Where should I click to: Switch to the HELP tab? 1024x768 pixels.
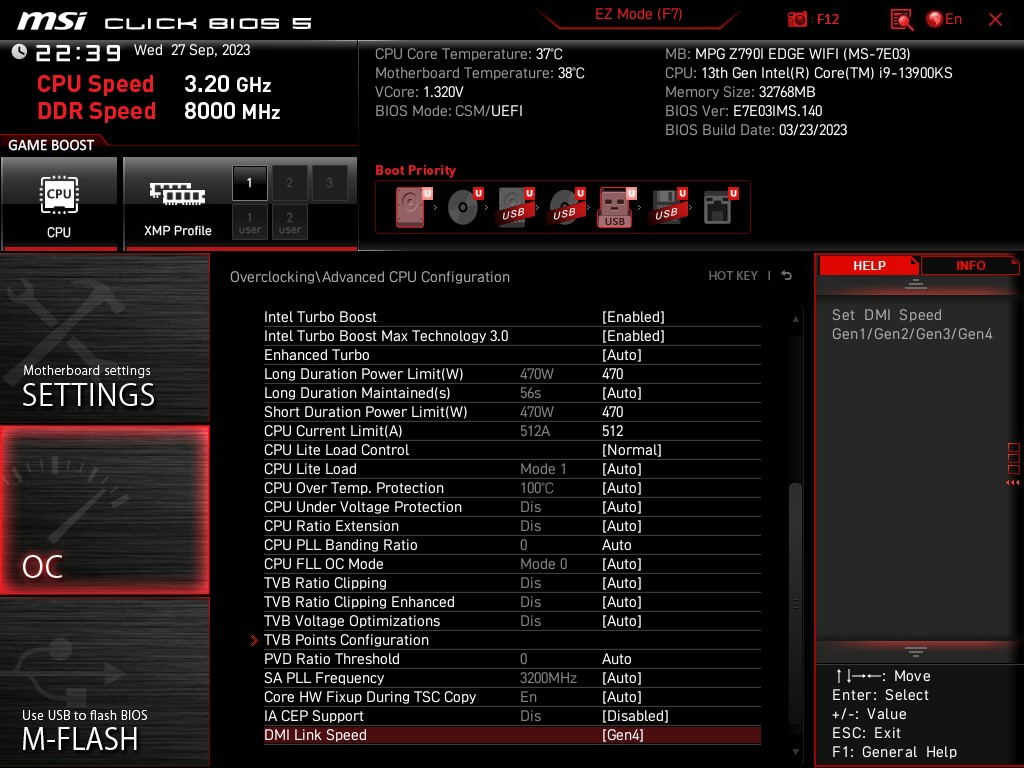point(869,266)
